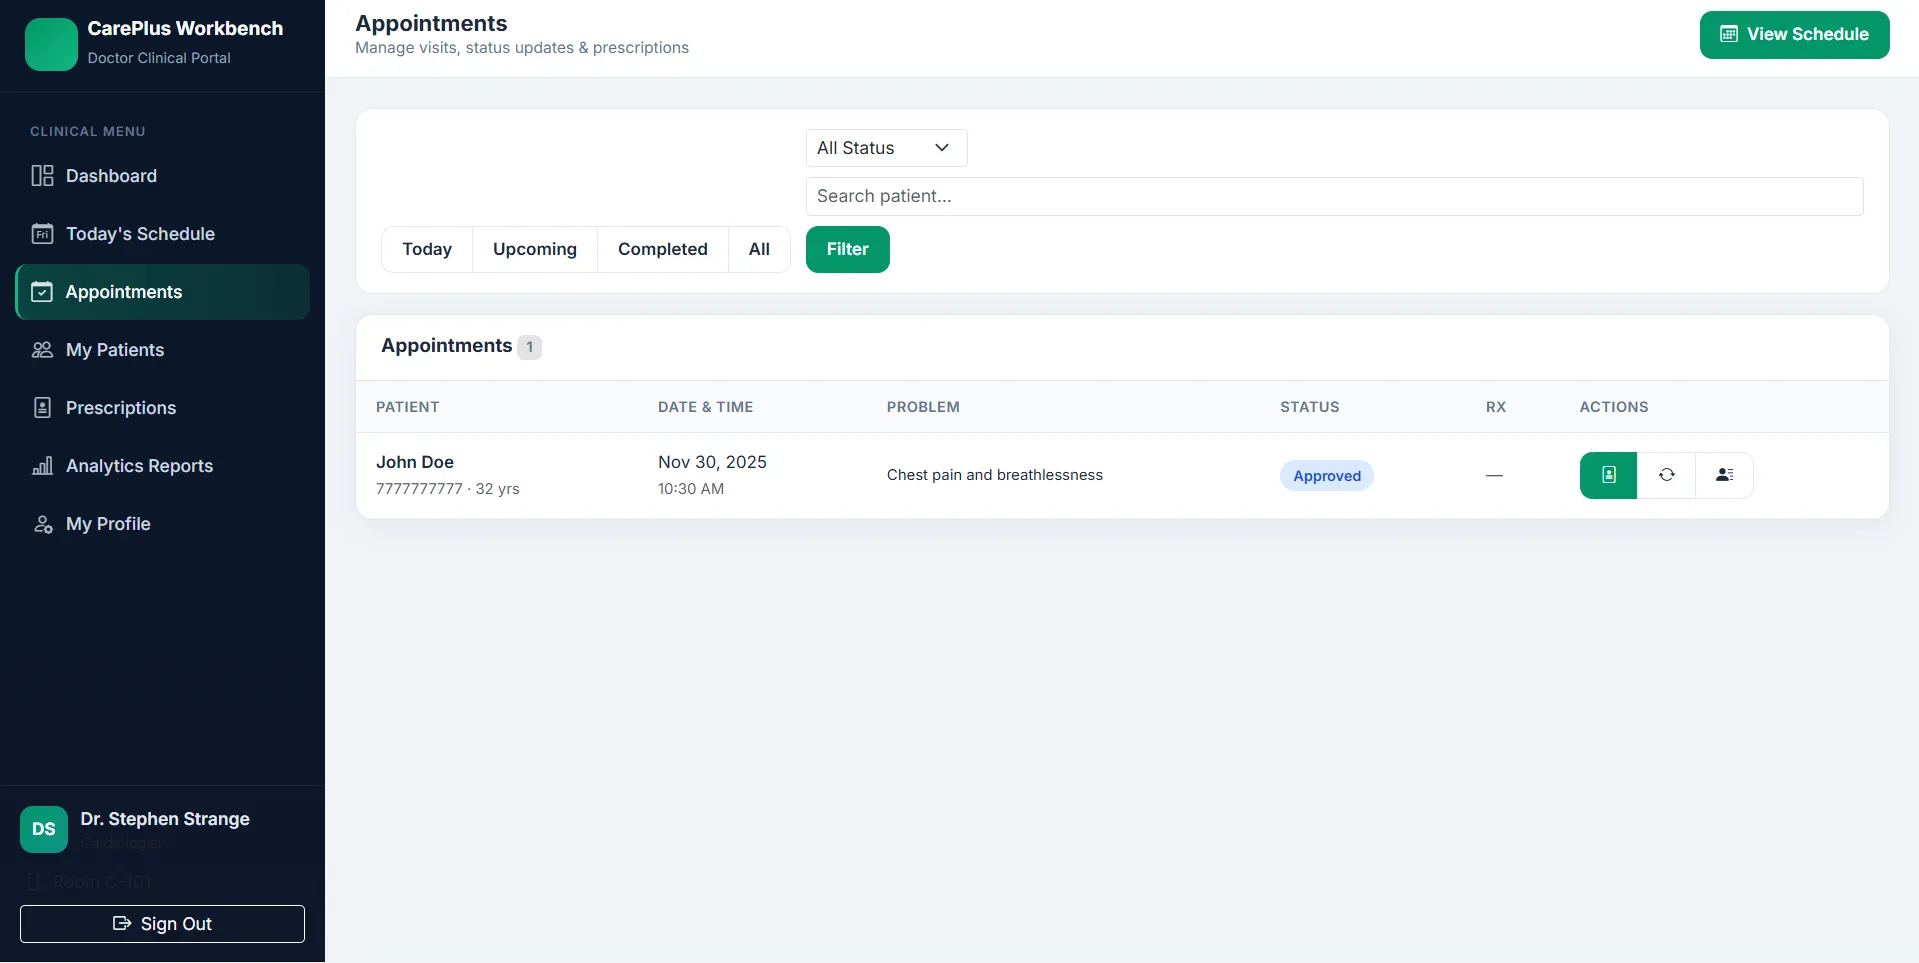Click the Search patient input field
The width and height of the screenshot is (1919, 963).
pos(1334,196)
